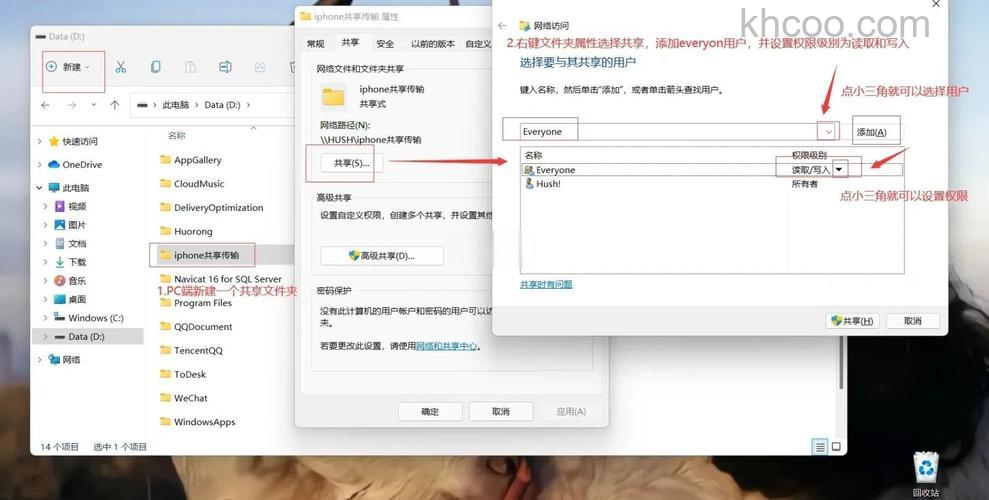Image resolution: width=989 pixels, height=500 pixels.
Task: Select Navicat 16 for SQL Server folder
Action: point(221,279)
